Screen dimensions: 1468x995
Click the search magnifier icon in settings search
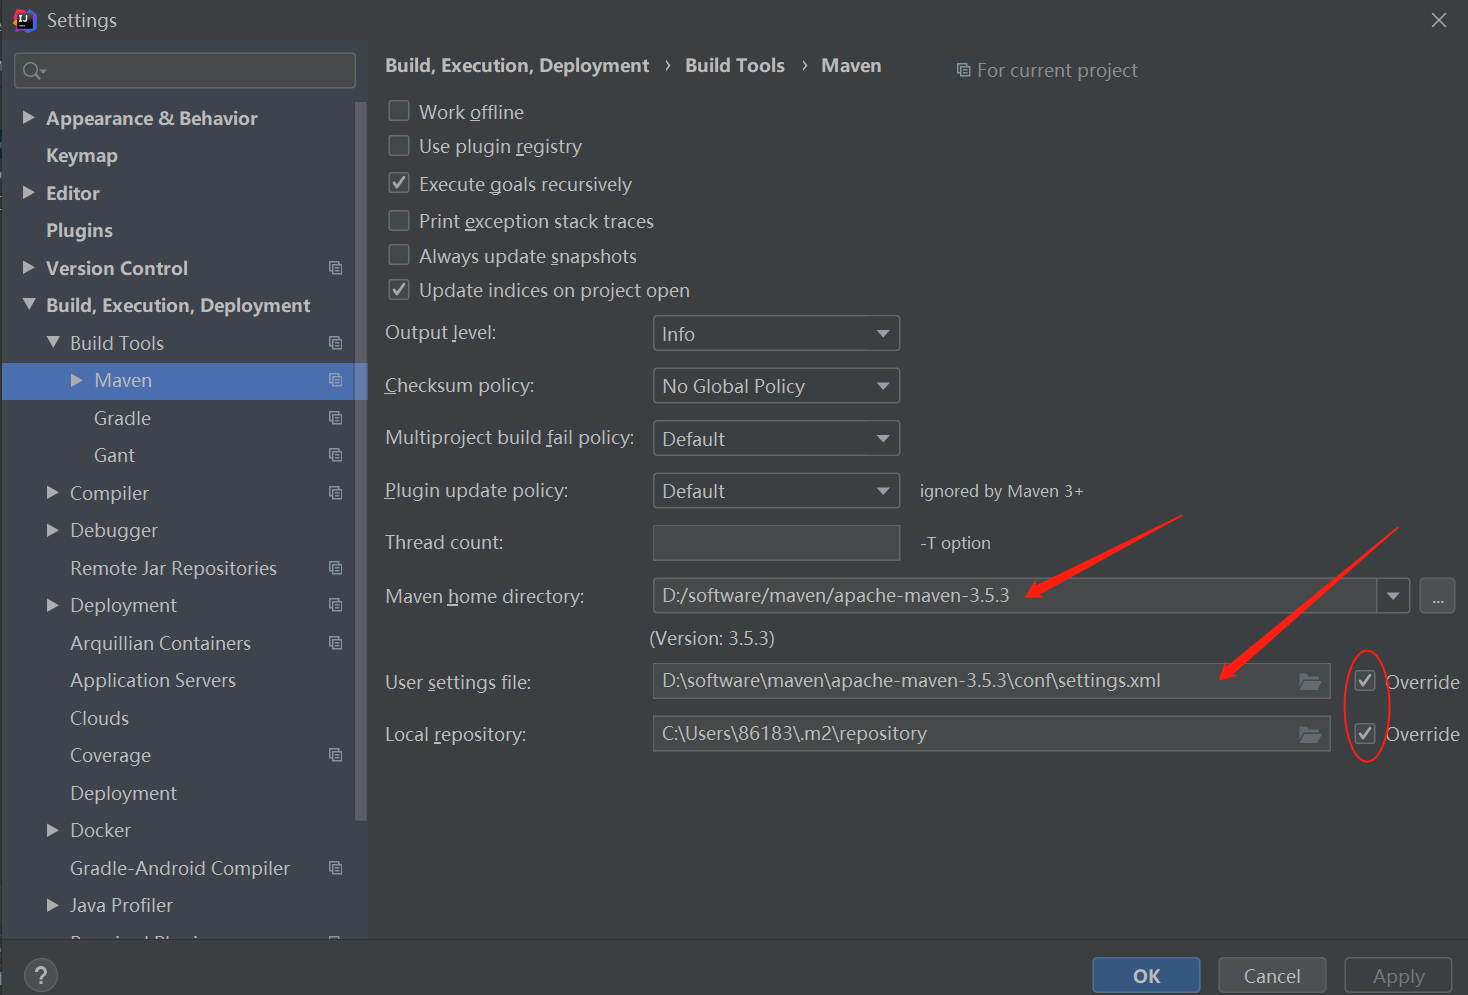coord(33,70)
